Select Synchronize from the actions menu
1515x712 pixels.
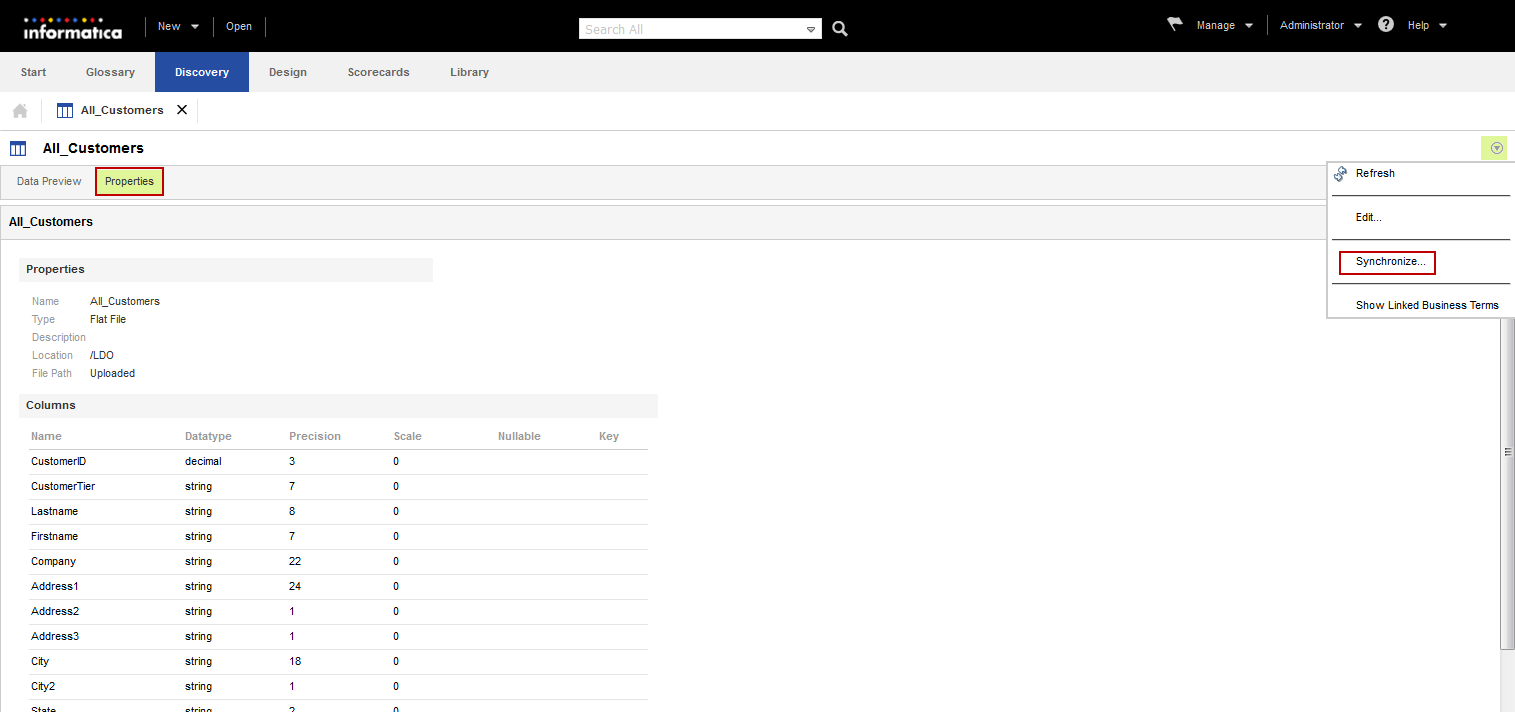point(1390,262)
